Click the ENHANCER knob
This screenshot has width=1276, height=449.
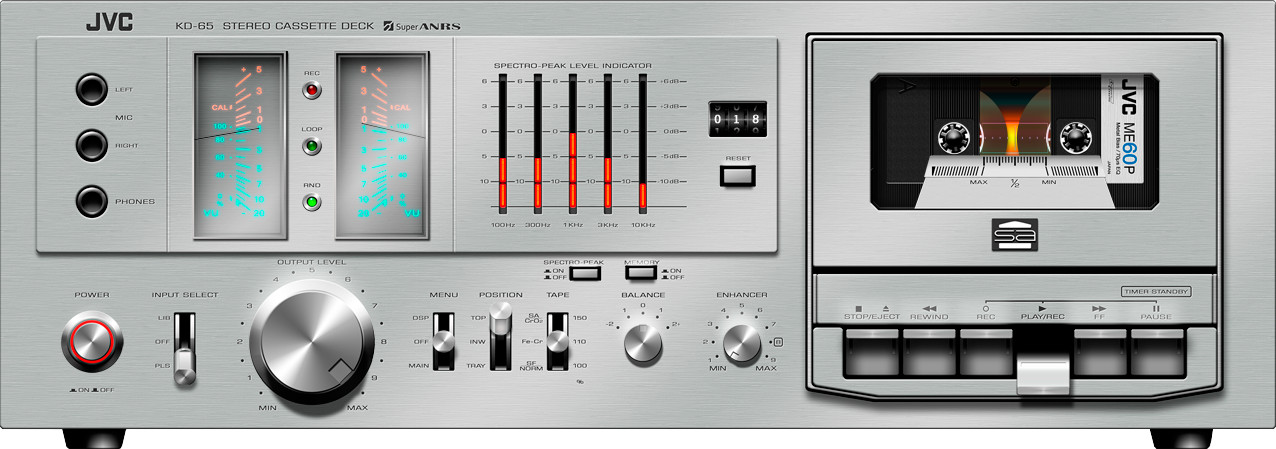(741, 343)
